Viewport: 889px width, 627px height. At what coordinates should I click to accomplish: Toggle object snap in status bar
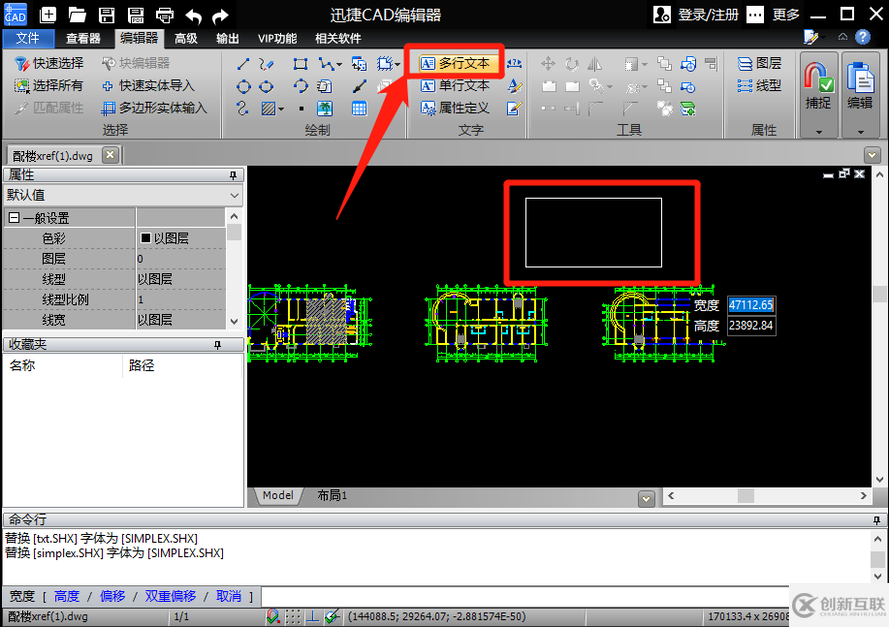(x=273, y=616)
